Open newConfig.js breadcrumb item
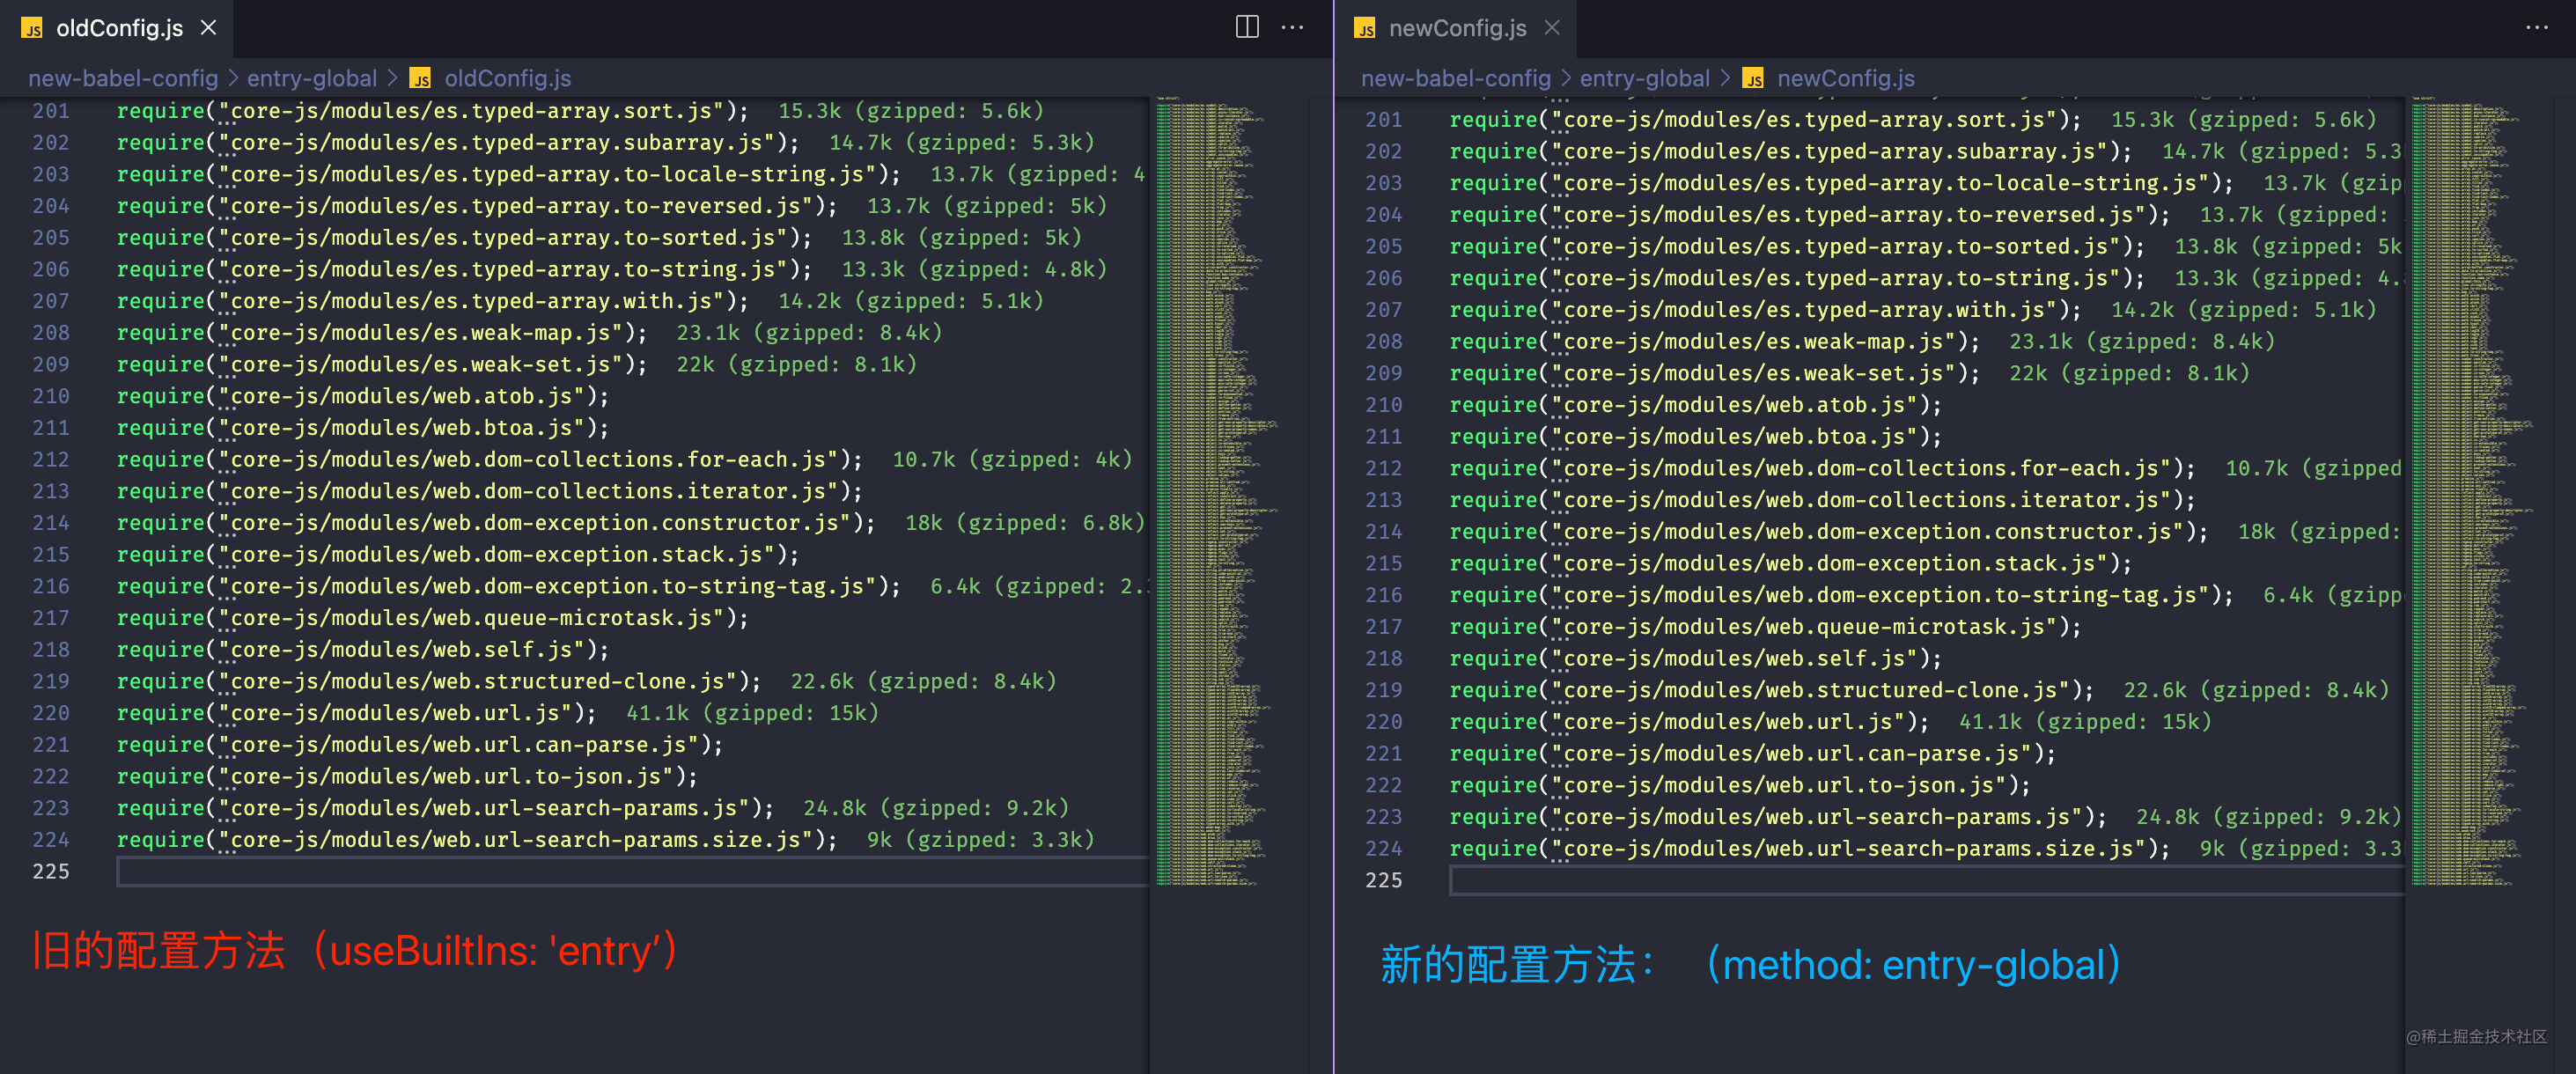This screenshot has width=2576, height=1074. (x=1846, y=78)
